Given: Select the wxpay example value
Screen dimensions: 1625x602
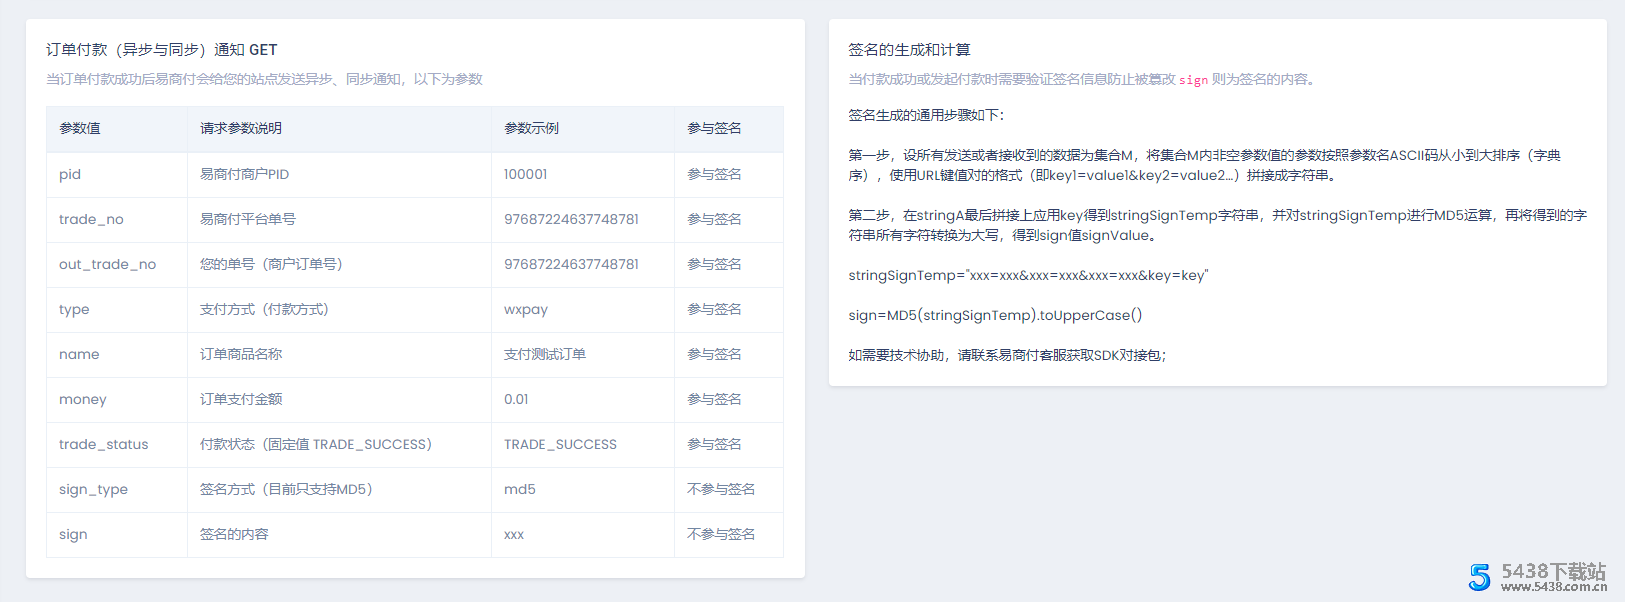Looking at the screenshot, I should [x=526, y=309].
